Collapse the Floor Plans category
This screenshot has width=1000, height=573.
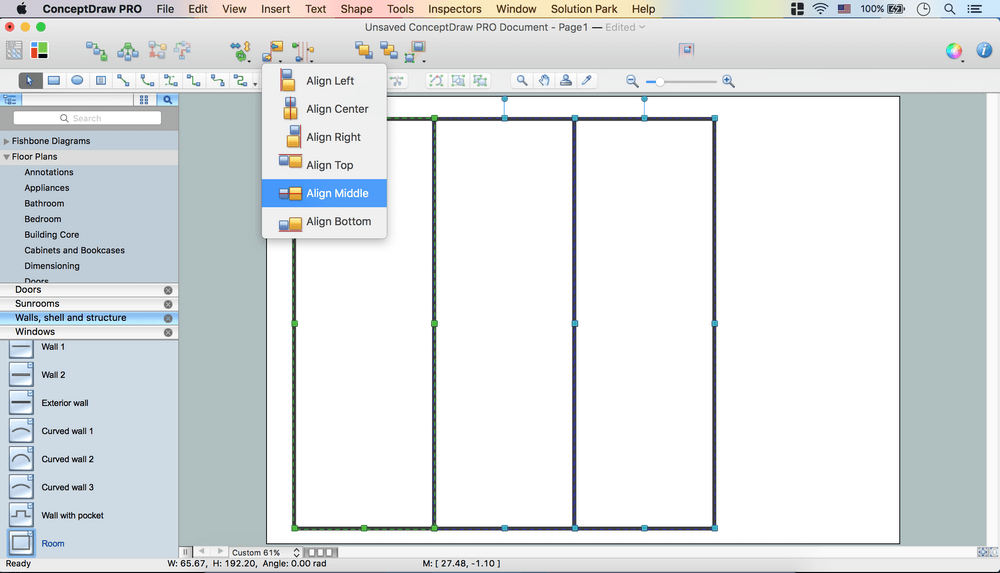pos(7,157)
